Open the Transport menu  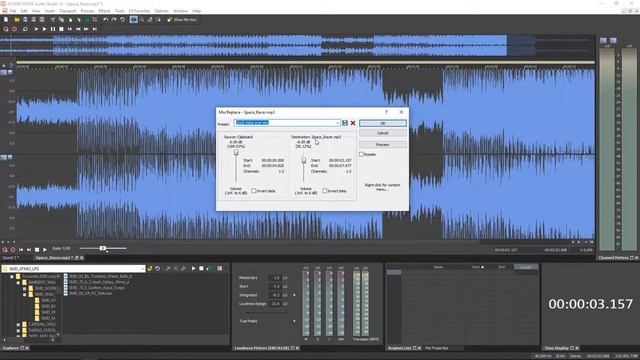(68, 11)
